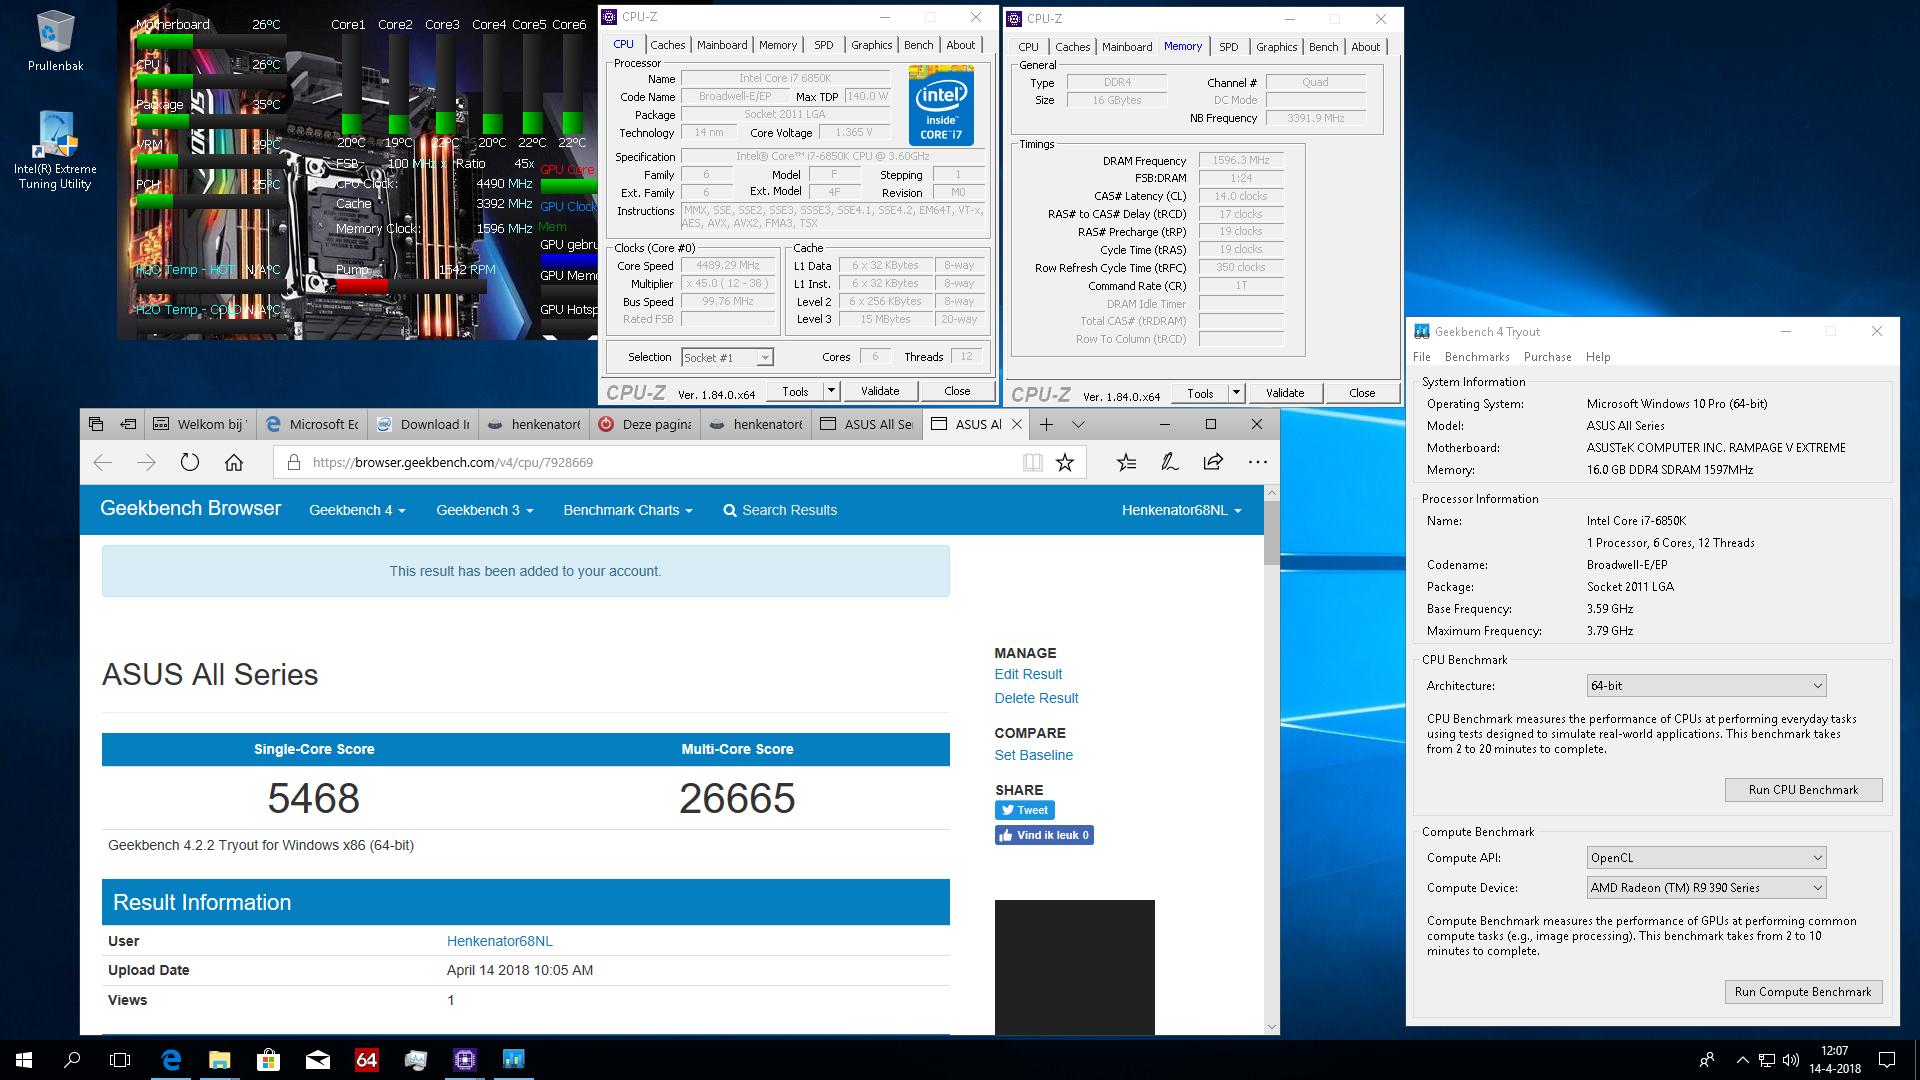Open the AIDA64 taskbar icon

point(366,1060)
